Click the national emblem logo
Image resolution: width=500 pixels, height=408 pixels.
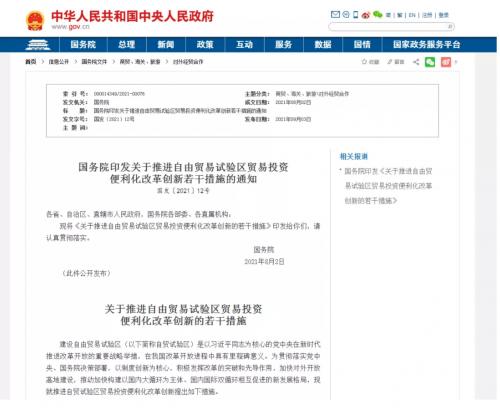pyautogui.click(x=35, y=21)
